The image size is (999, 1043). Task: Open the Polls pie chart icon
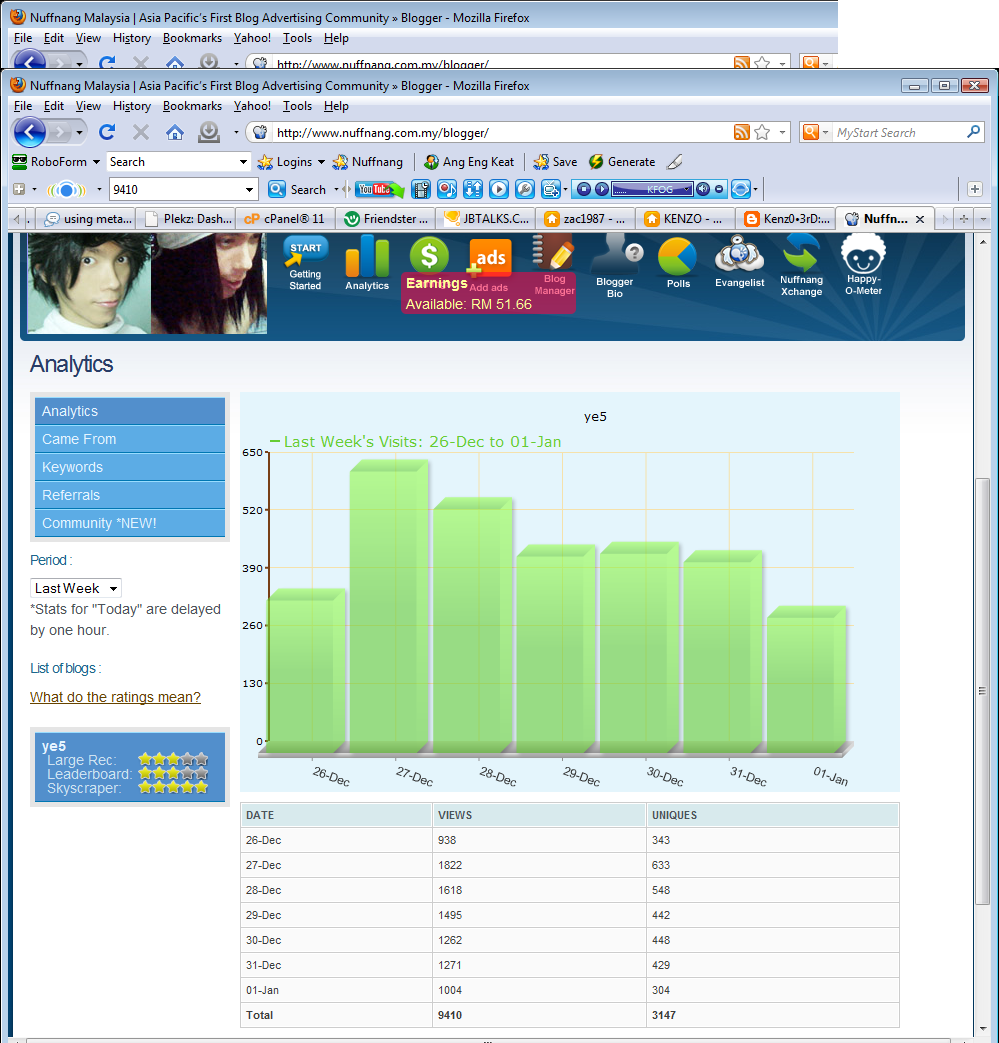click(x=678, y=263)
